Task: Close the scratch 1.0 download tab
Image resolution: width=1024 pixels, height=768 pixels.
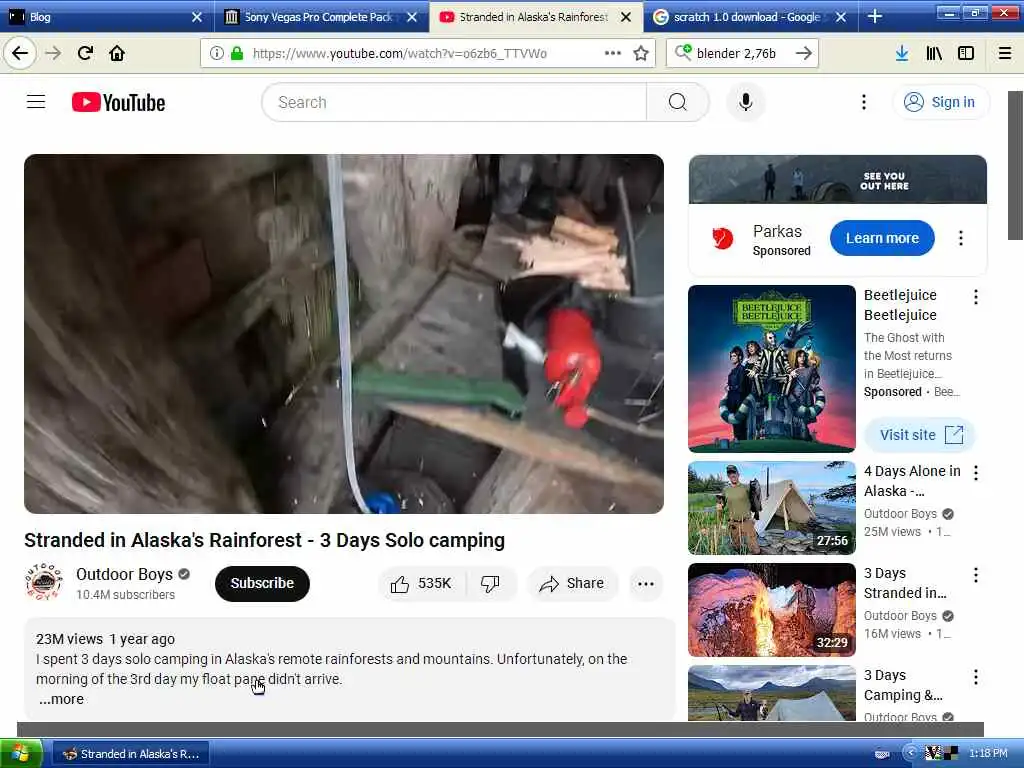Action: pyautogui.click(x=841, y=17)
